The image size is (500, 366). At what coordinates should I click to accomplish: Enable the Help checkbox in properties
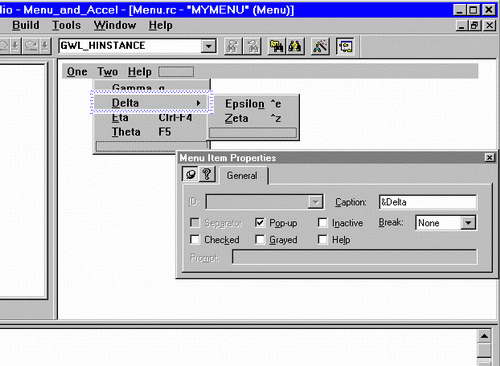(322, 239)
